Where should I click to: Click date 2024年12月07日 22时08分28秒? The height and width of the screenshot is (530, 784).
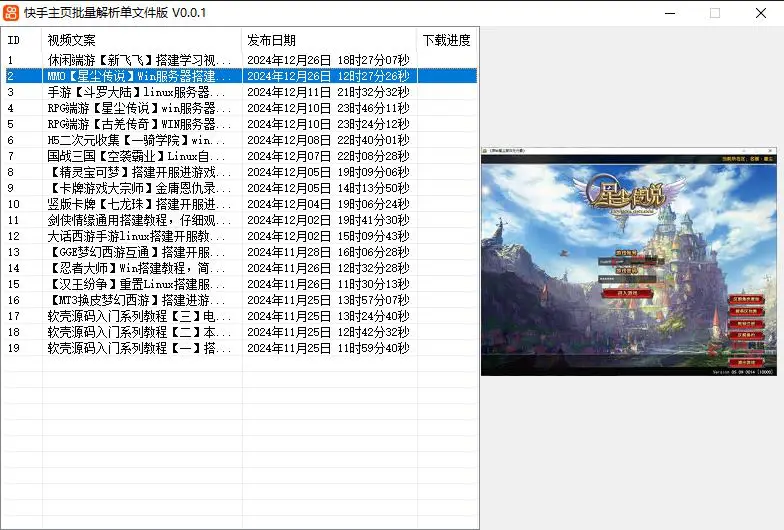pos(328,156)
